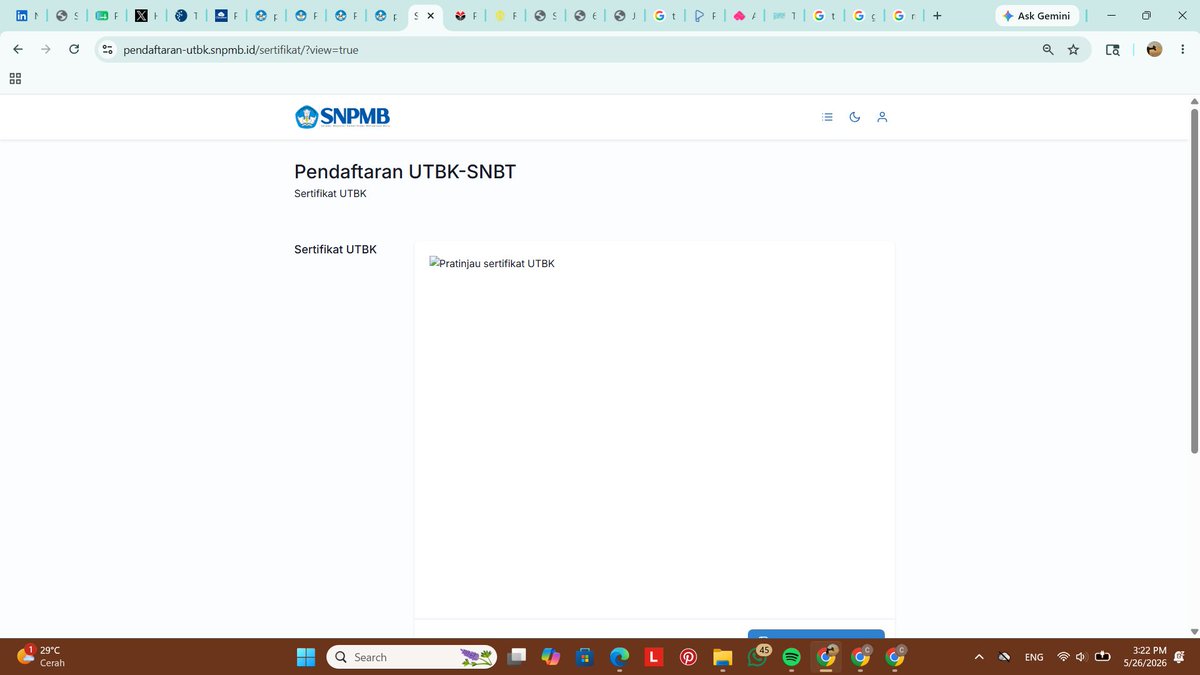Click the broken Pratinjau sertifikat UTBK image
Screen dimensions: 1200x675
coord(492,264)
